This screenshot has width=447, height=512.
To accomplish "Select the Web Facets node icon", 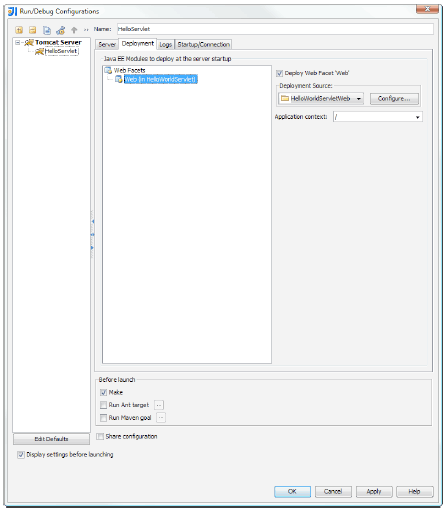I will tap(108, 70).
